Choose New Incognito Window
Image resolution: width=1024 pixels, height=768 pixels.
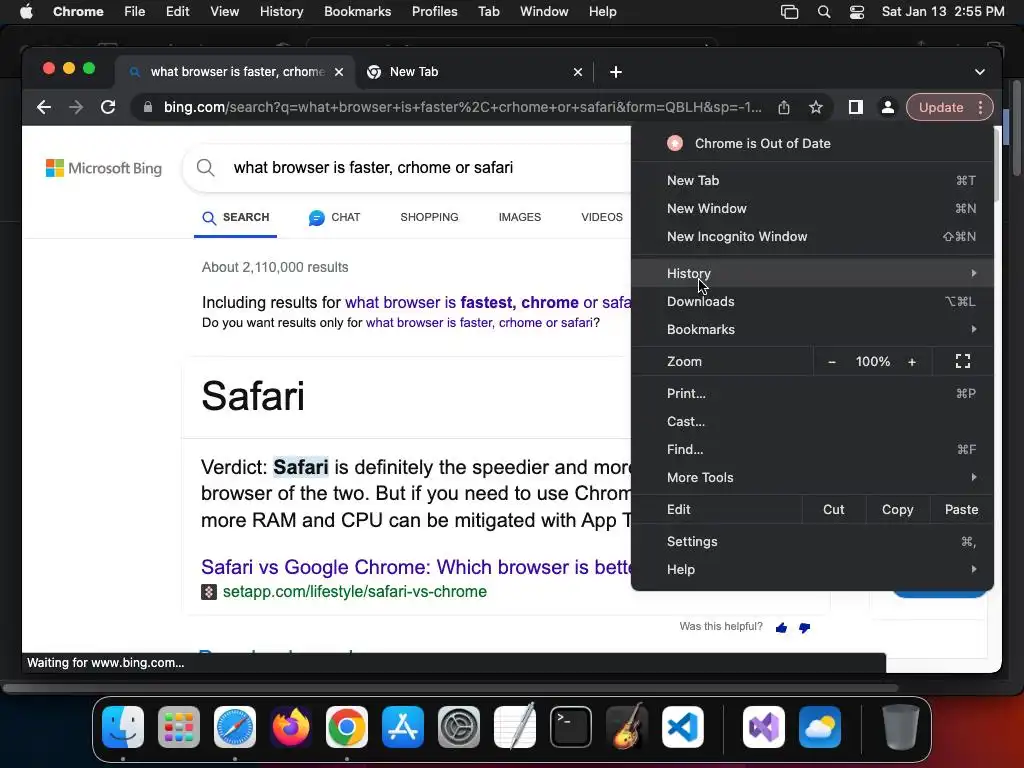coord(812,236)
